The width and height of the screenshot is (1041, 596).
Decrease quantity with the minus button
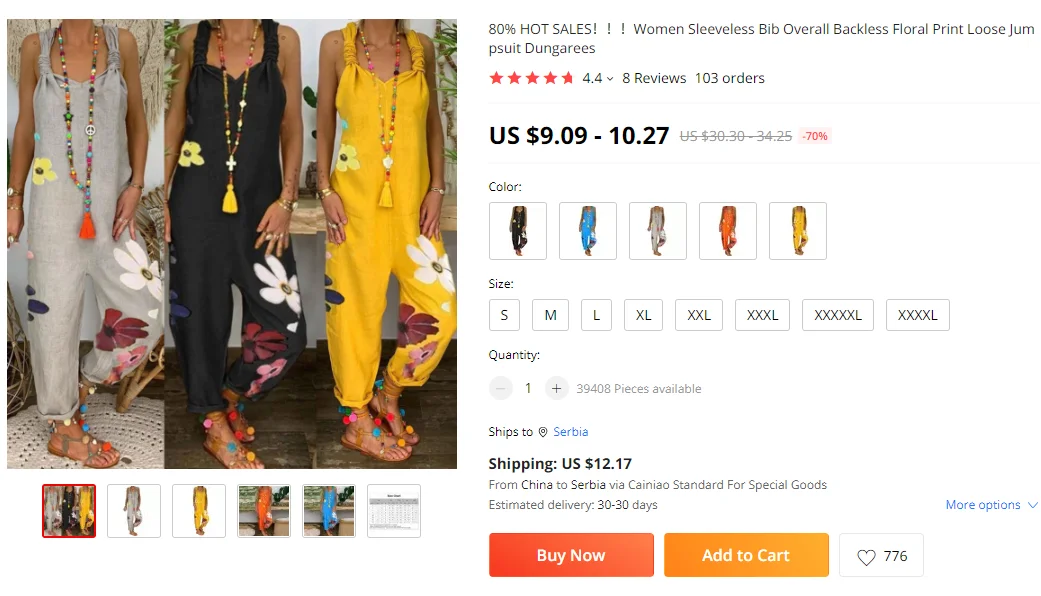point(500,388)
